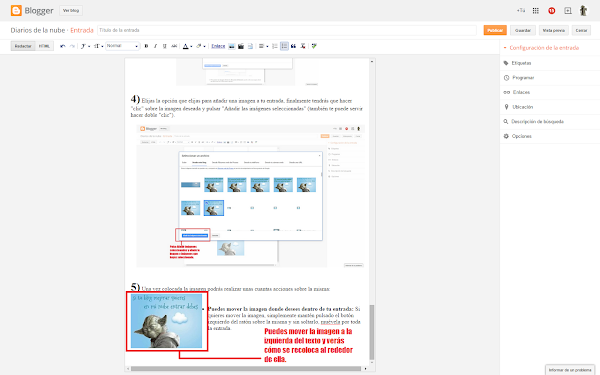Toggle bulleted list
This screenshot has height=375, width=600.
pyautogui.click(x=284, y=46)
